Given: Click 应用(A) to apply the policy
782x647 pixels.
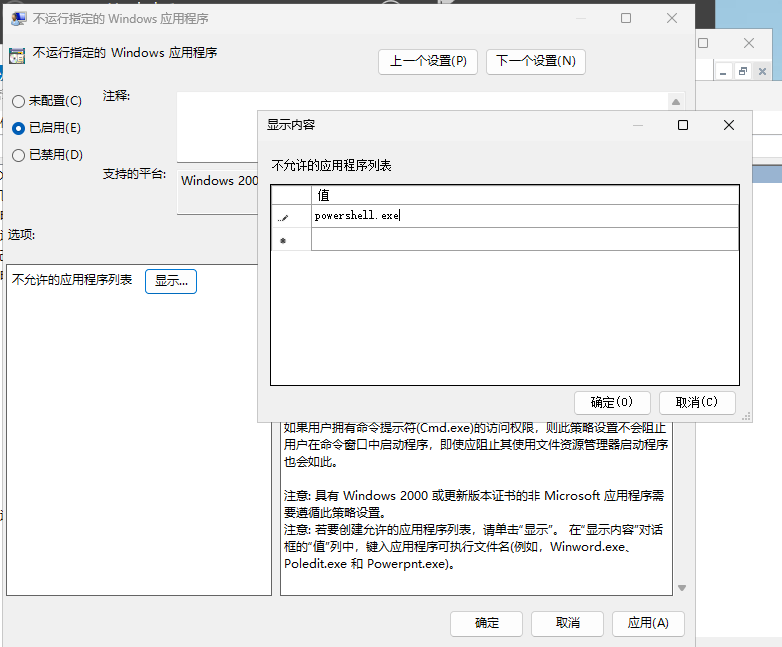Looking at the screenshot, I should point(648,623).
